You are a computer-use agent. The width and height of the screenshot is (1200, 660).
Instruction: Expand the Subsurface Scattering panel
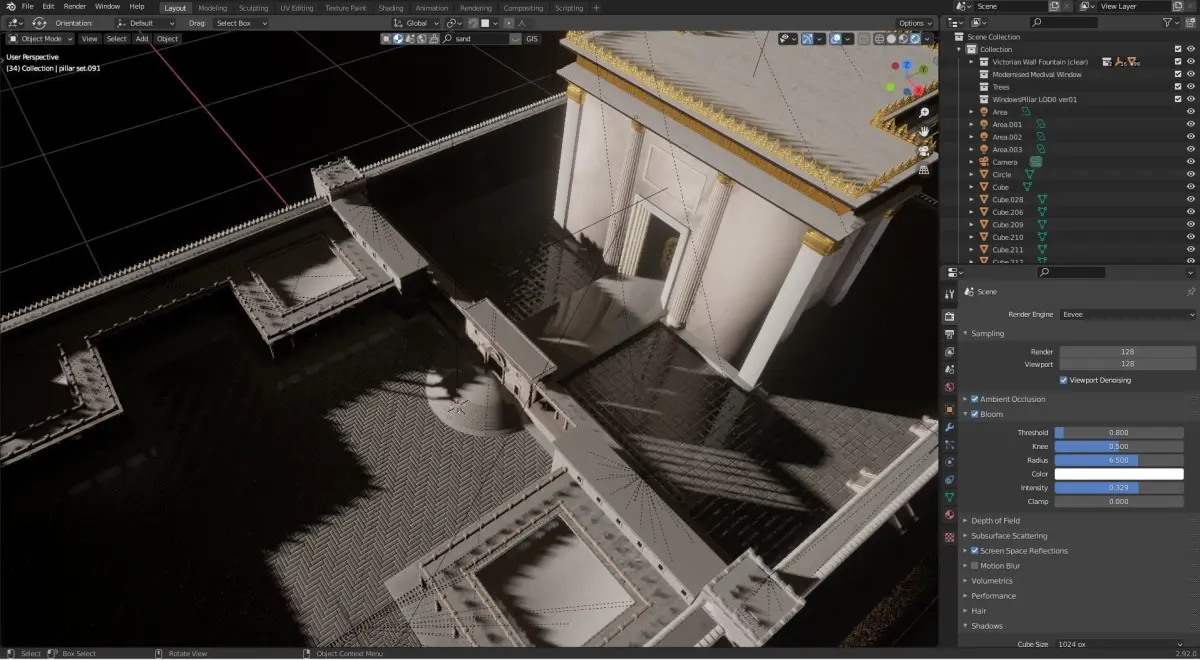[1009, 536]
